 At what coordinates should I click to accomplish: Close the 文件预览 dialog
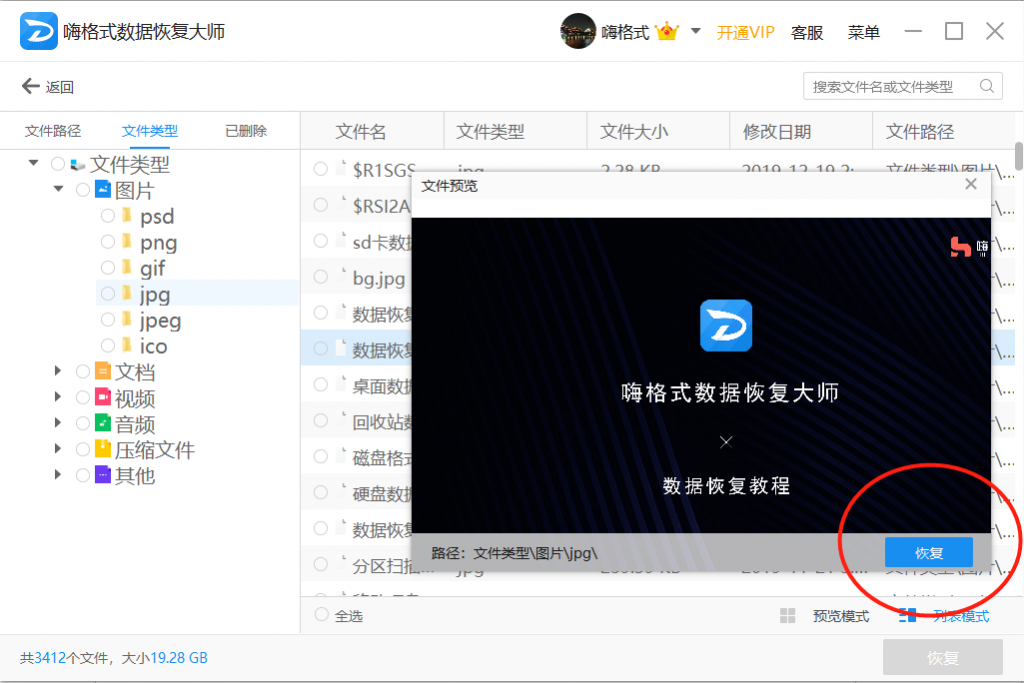pos(971,185)
